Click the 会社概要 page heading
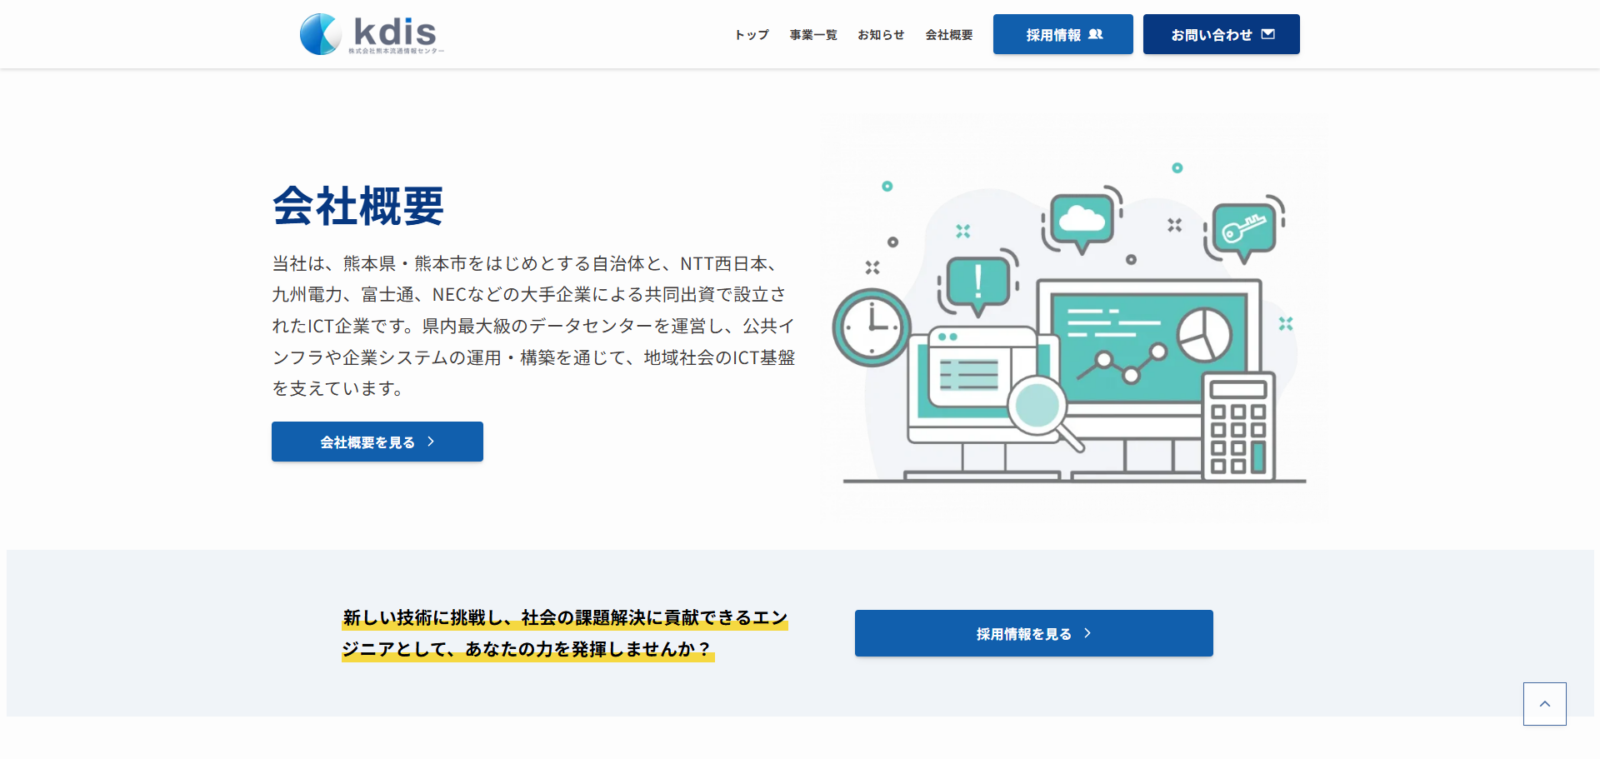 click(358, 206)
